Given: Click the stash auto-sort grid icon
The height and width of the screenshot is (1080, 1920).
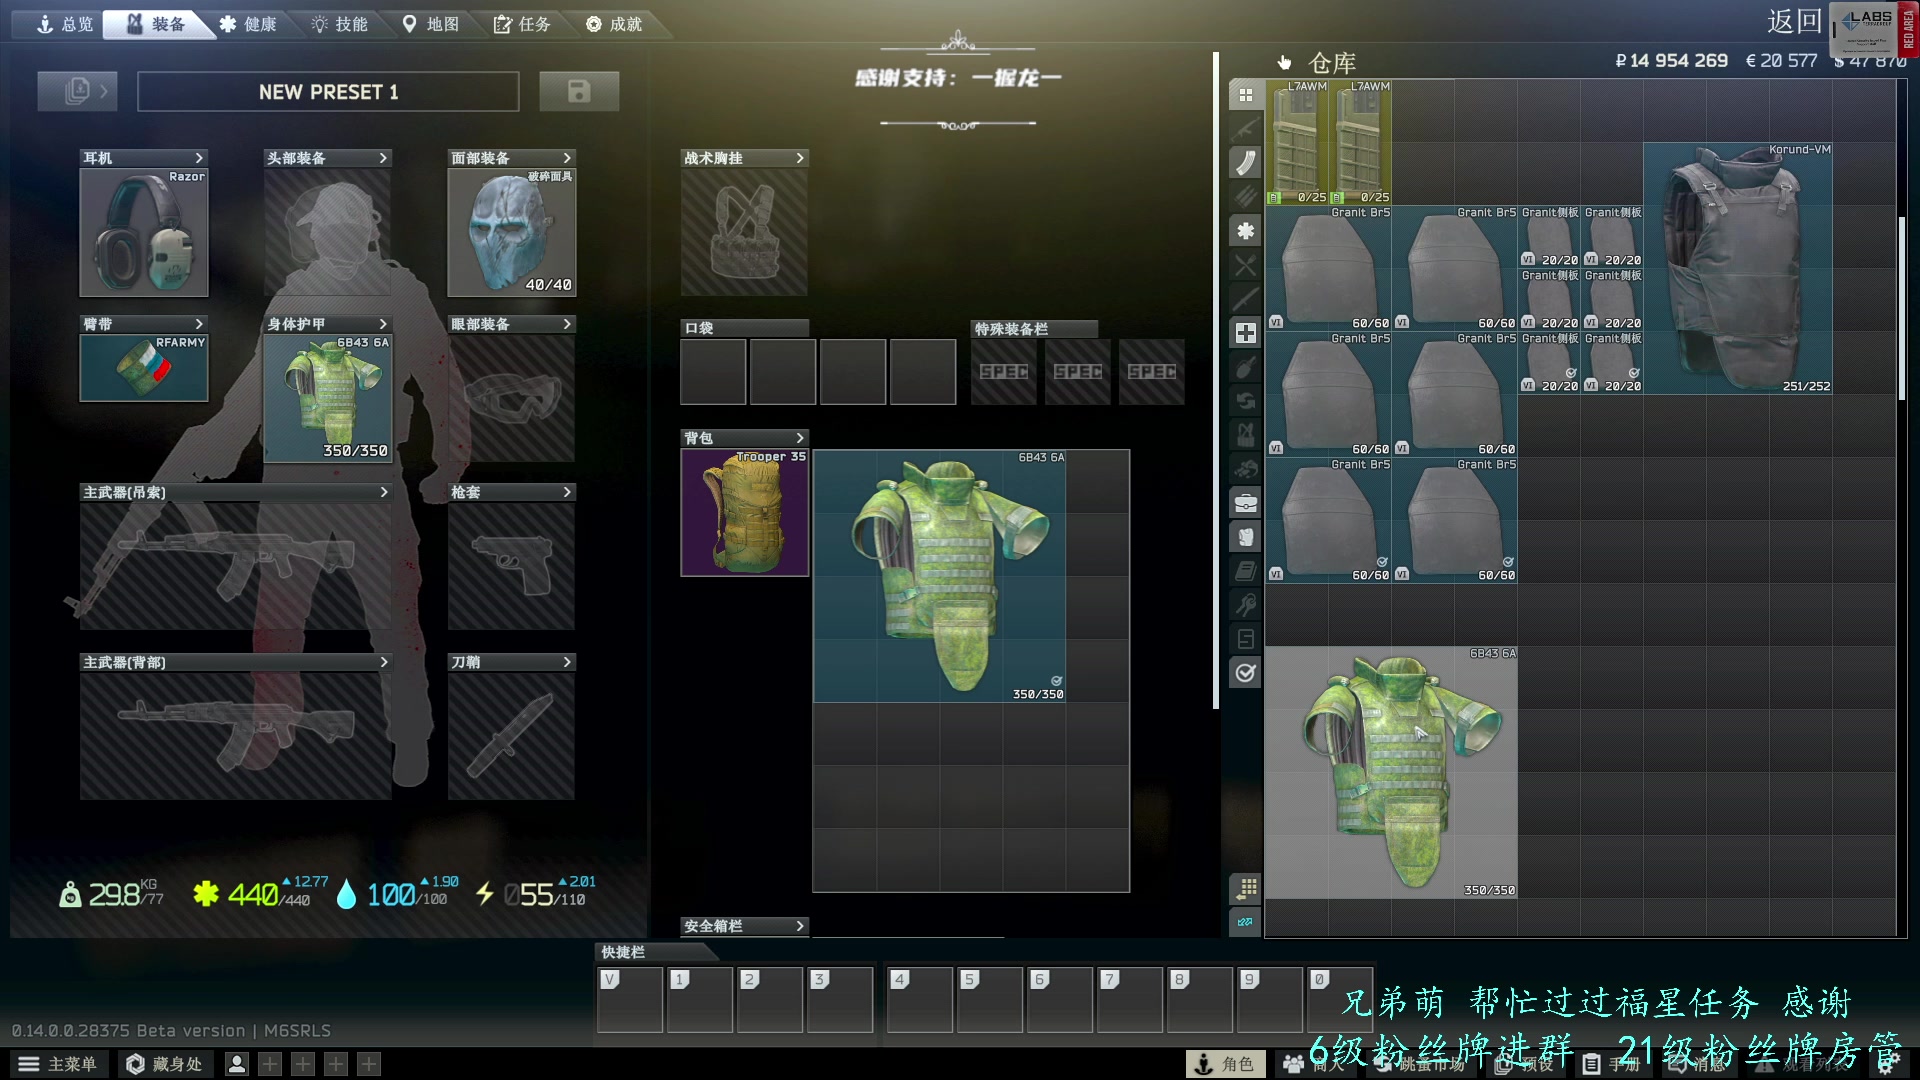Looking at the screenshot, I should coord(1245,888).
